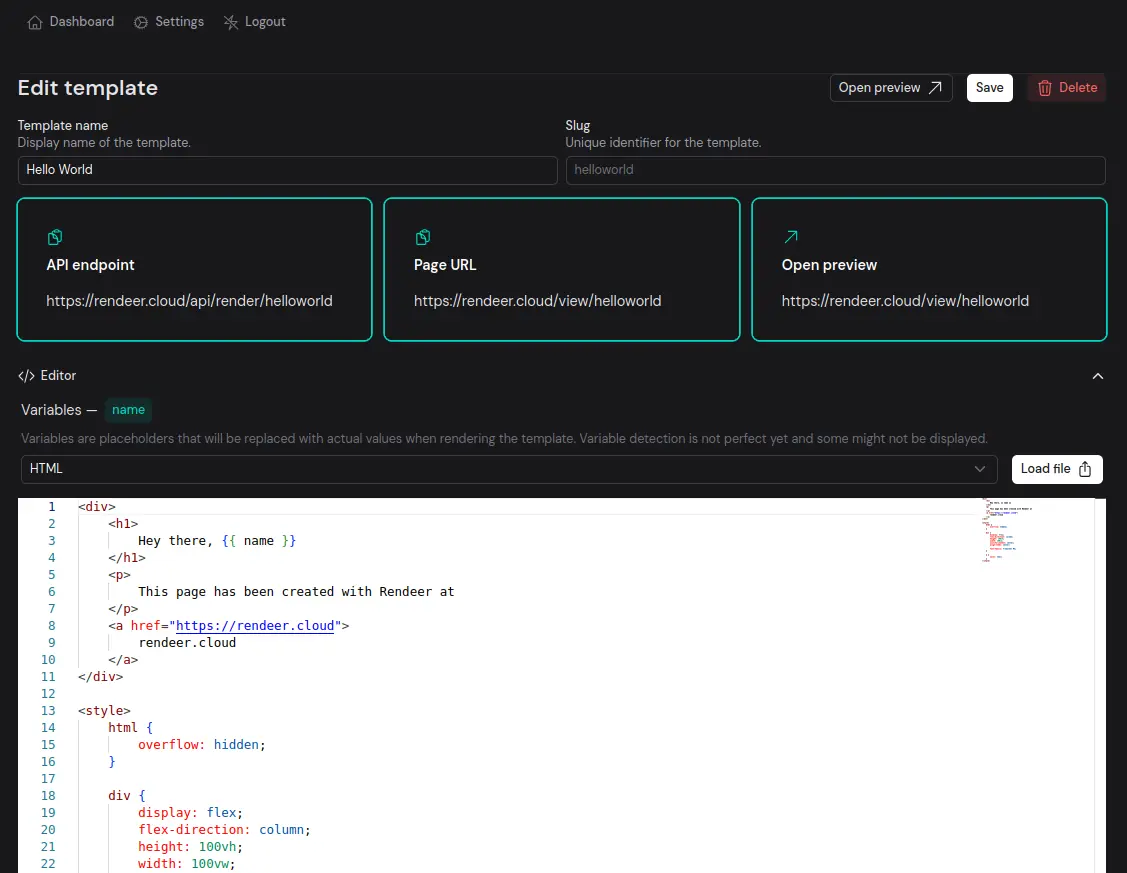Screen dimensions: 1127x873
Task: Click the code line "display: flex;"
Action: (190, 813)
